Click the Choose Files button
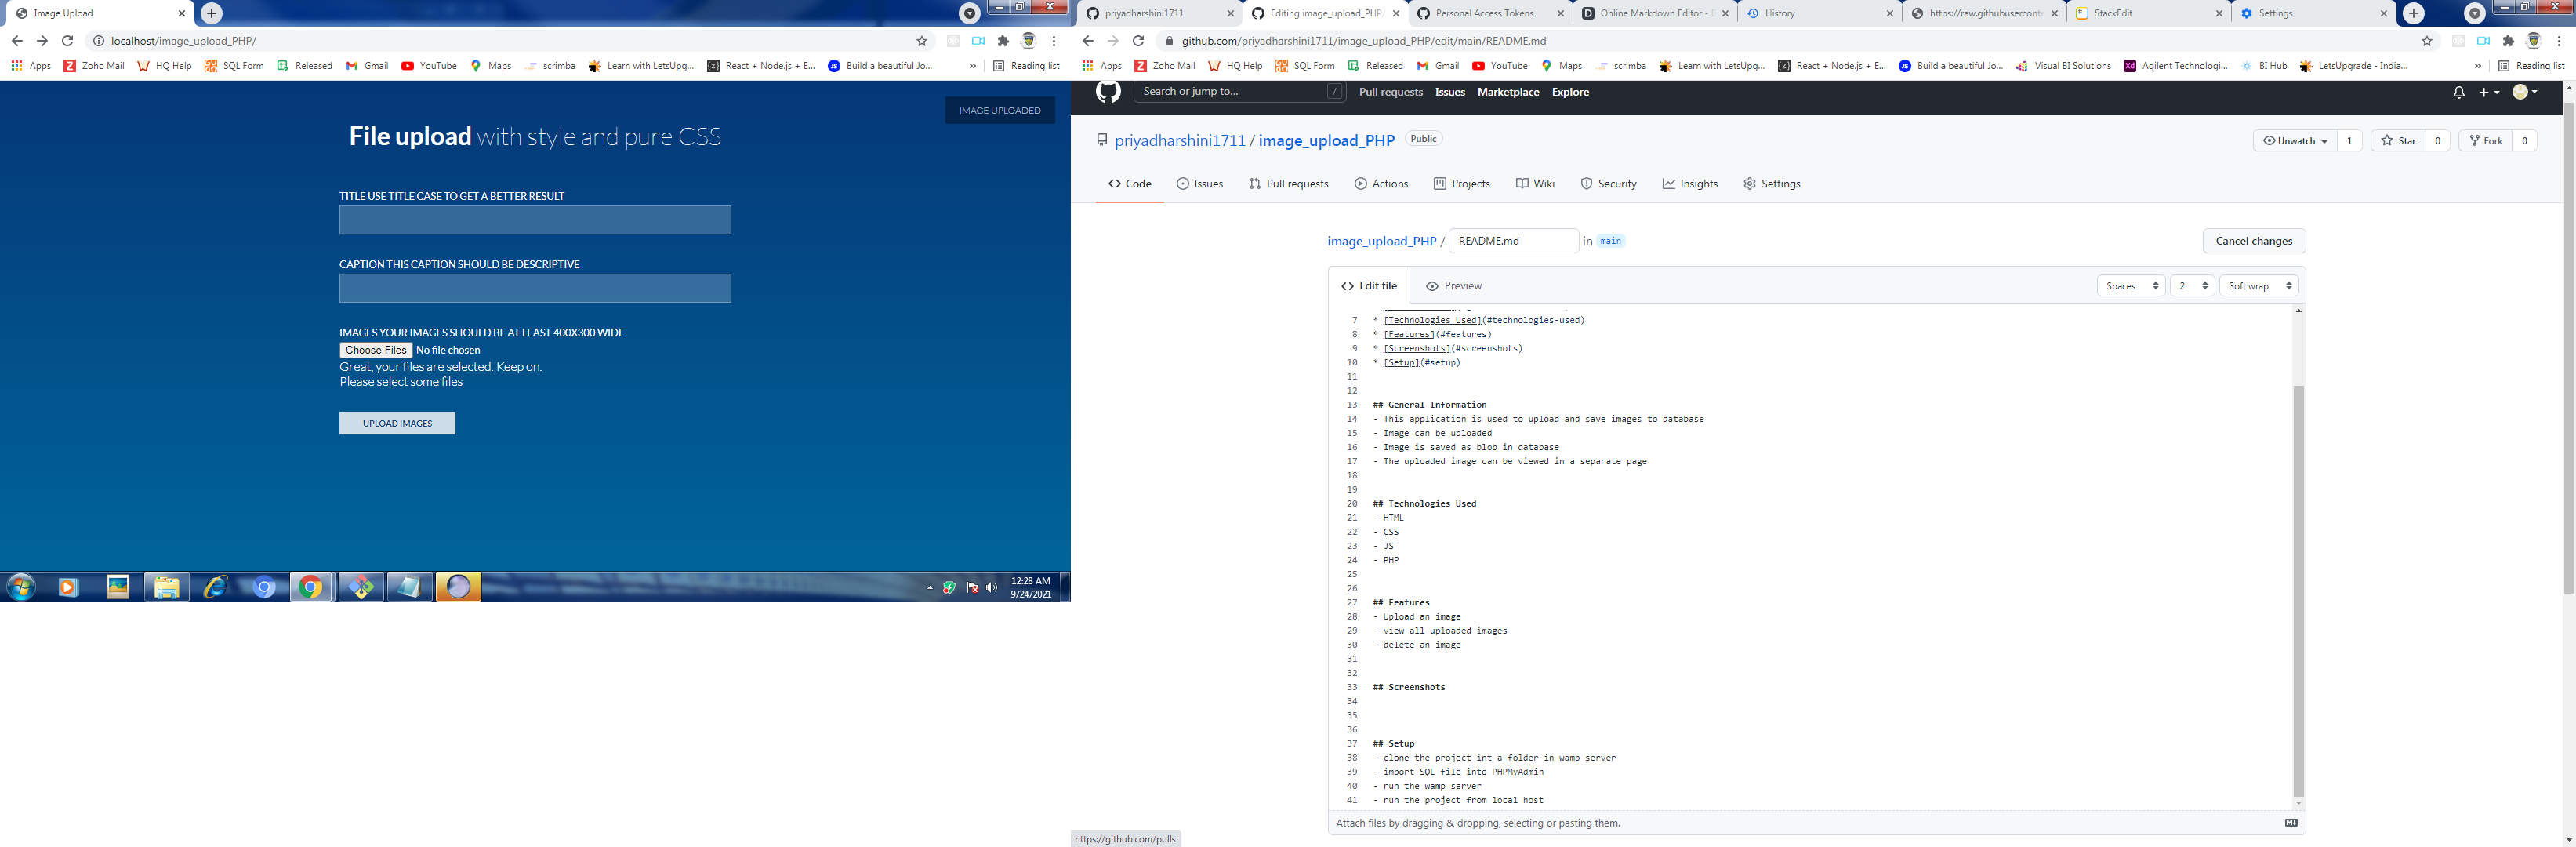The image size is (2576, 847). (x=376, y=350)
